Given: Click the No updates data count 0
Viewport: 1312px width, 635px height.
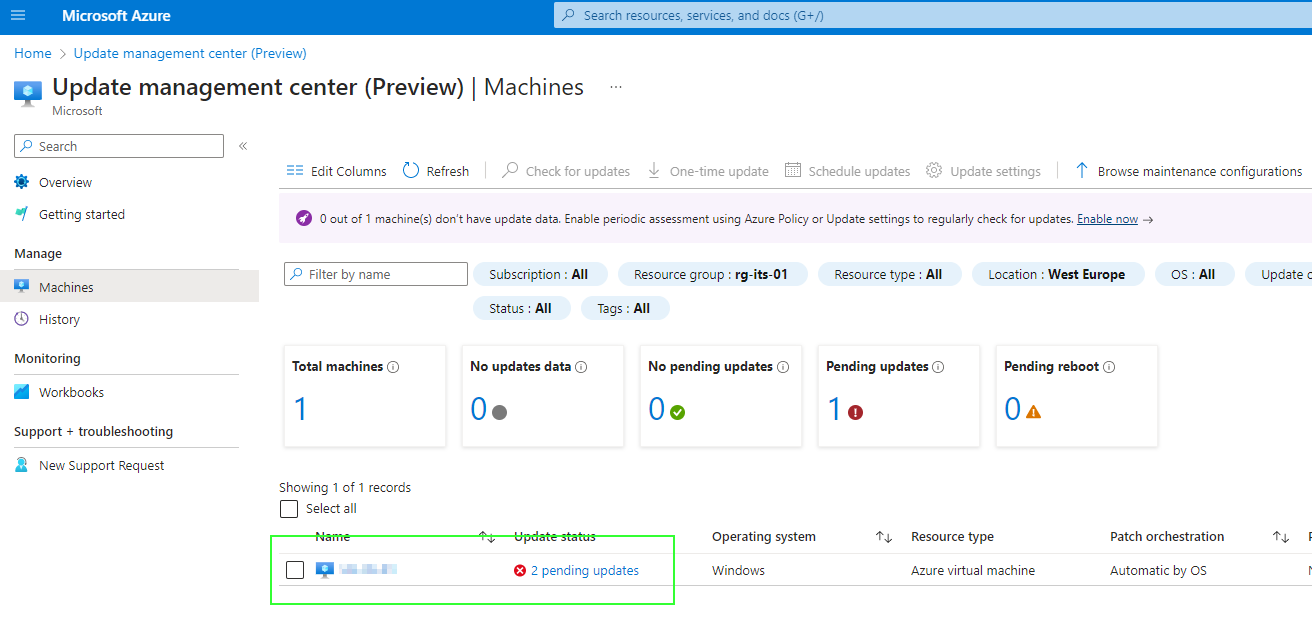Looking at the screenshot, I should (x=479, y=408).
